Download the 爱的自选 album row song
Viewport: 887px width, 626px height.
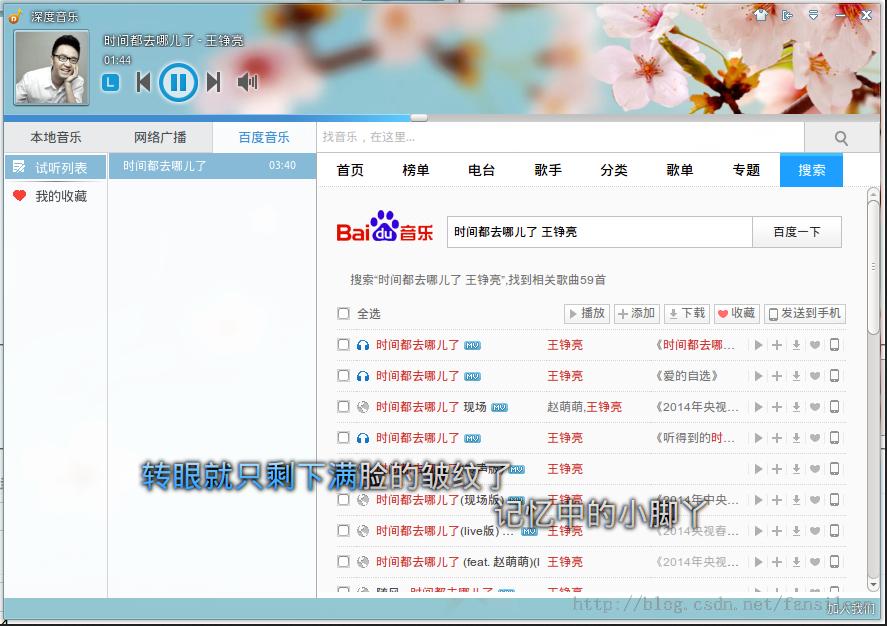coord(796,376)
